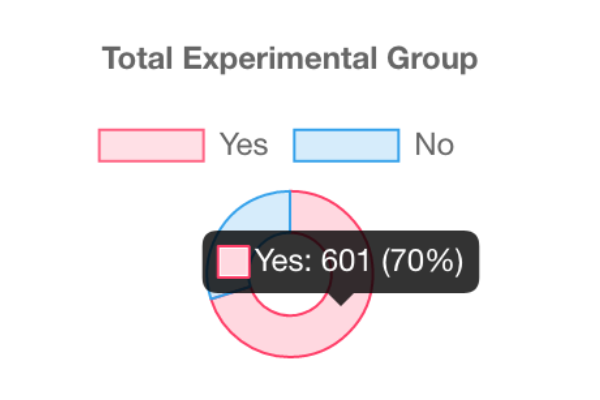Toggle the No dataset via its legend label

434,145
